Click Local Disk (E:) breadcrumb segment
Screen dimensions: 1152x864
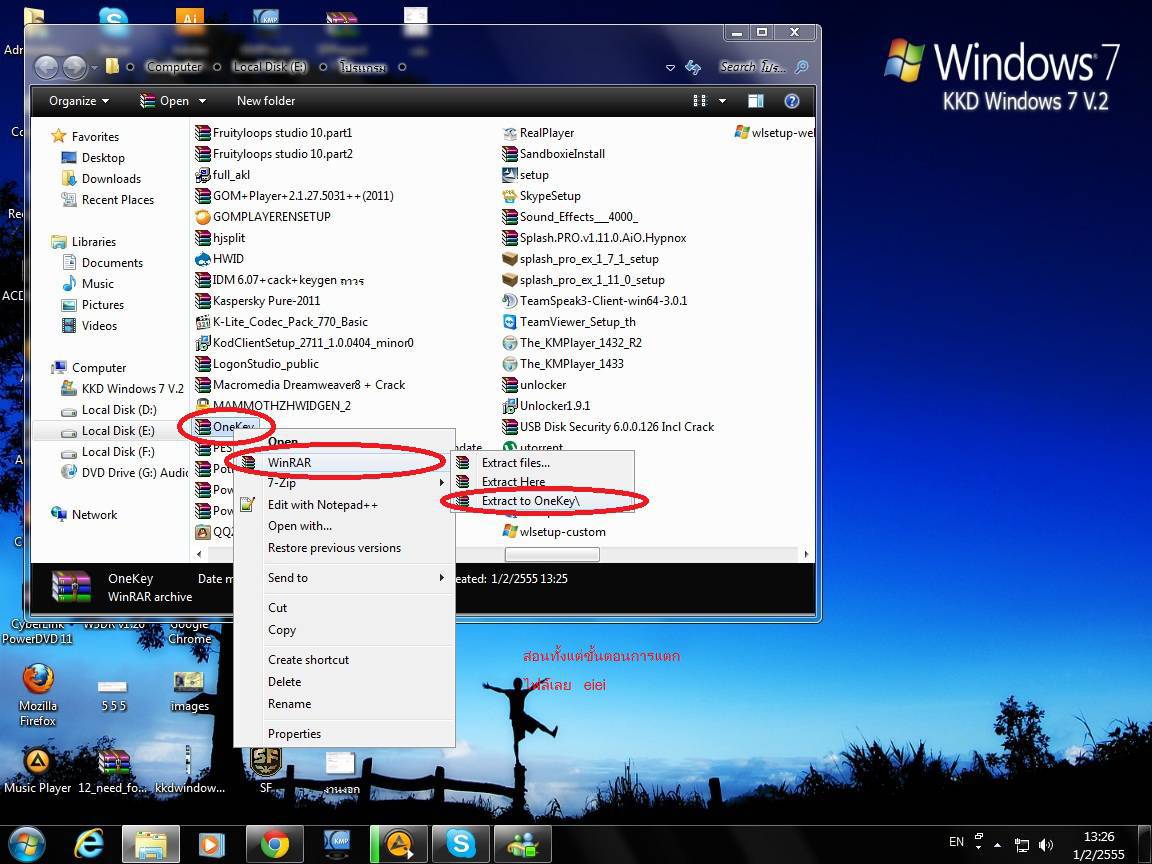(270, 67)
